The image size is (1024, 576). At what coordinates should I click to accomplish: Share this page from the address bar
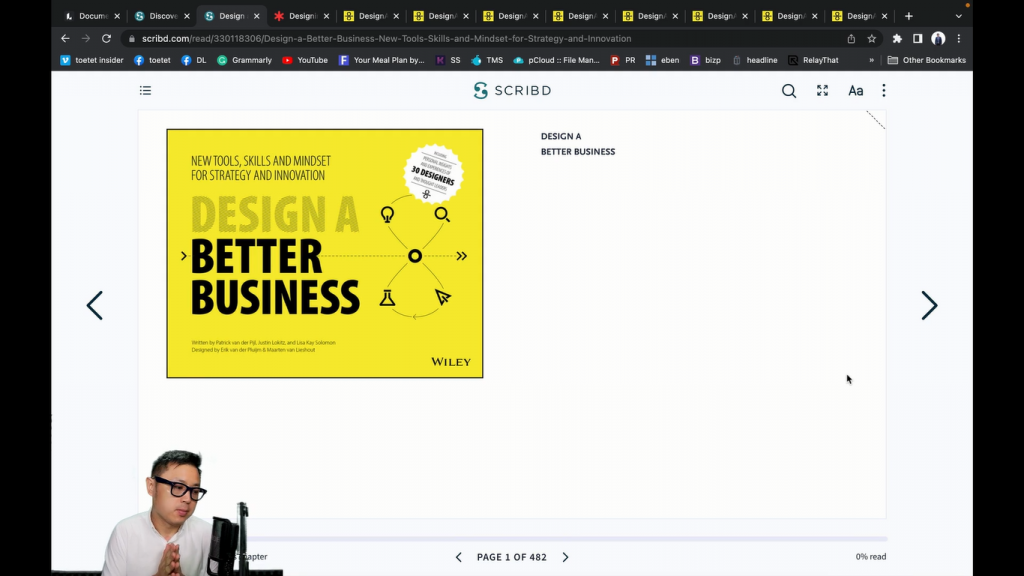tap(851, 39)
